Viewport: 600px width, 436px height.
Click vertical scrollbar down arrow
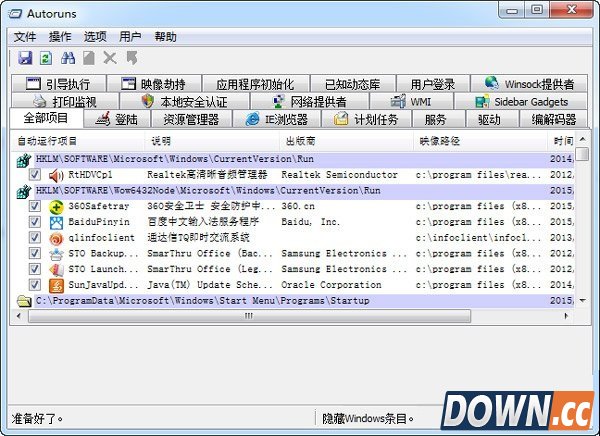[x=582, y=301]
